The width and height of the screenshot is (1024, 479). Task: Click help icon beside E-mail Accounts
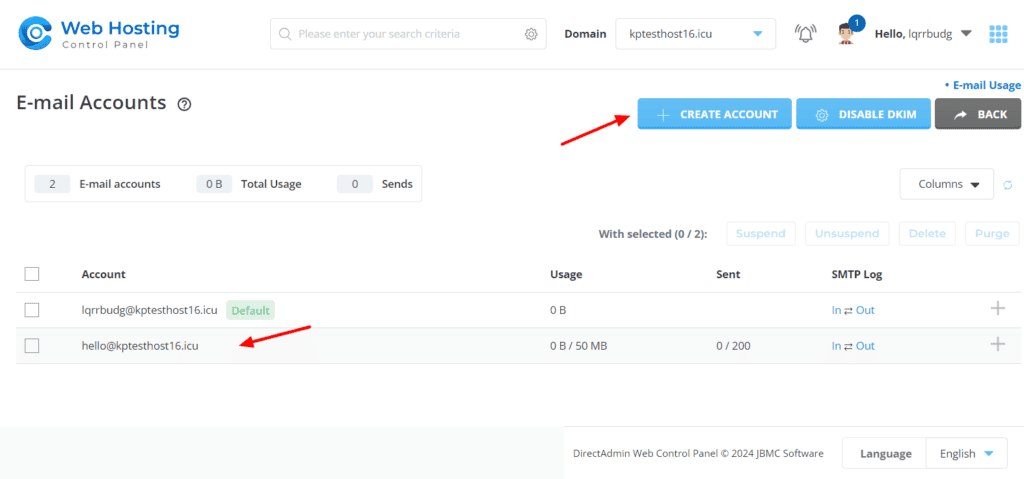(184, 104)
